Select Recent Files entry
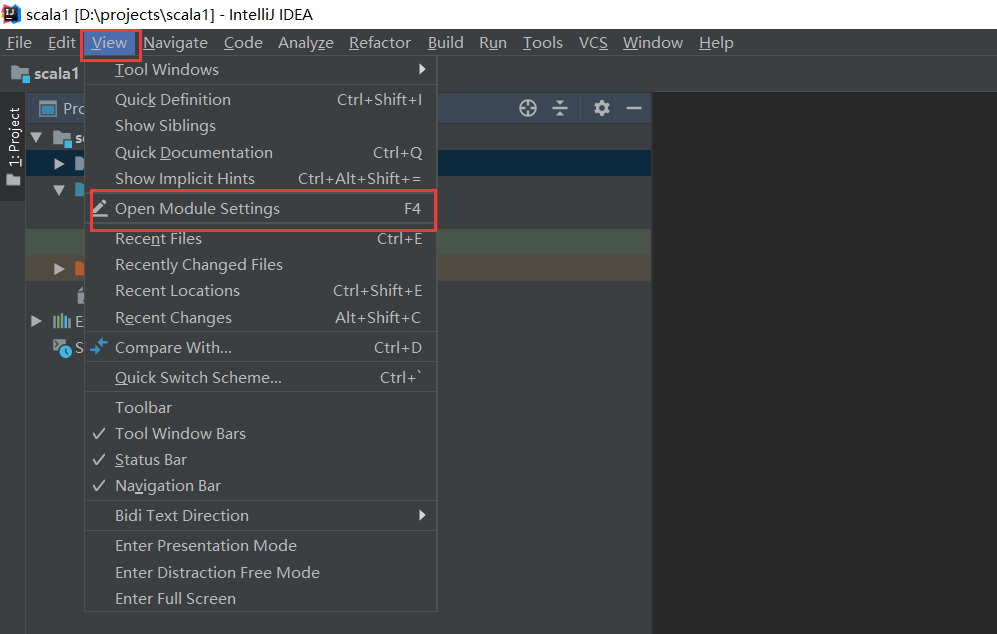Screen dimensions: 997x634 pyautogui.click(x=261, y=238)
